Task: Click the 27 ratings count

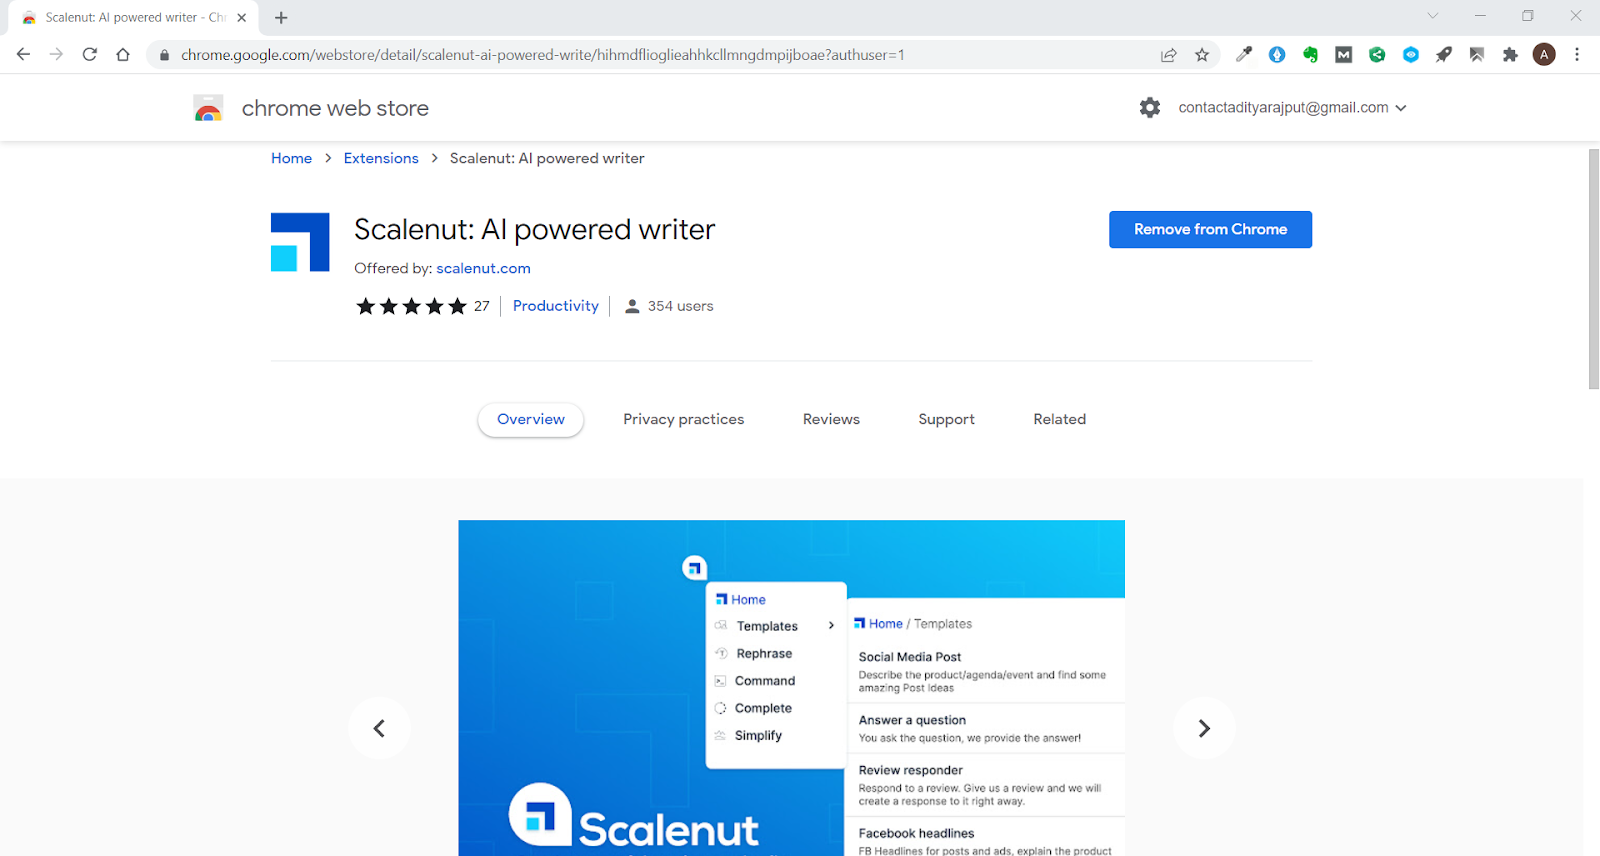Action: pyautogui.click(x=482, y=306)
